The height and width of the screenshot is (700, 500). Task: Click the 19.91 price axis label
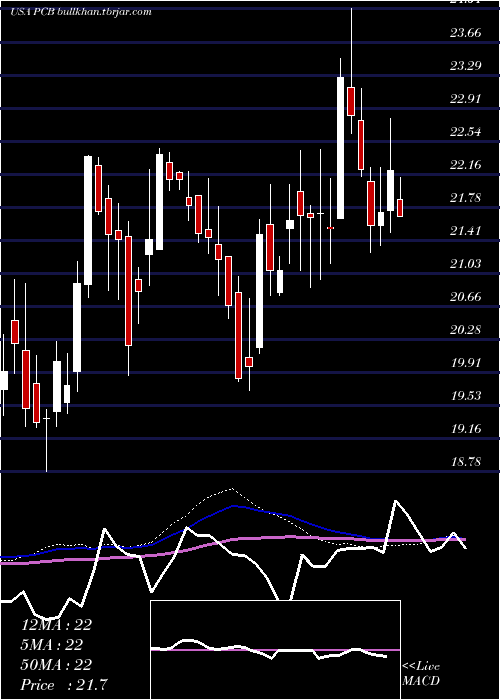coord(465,363)
